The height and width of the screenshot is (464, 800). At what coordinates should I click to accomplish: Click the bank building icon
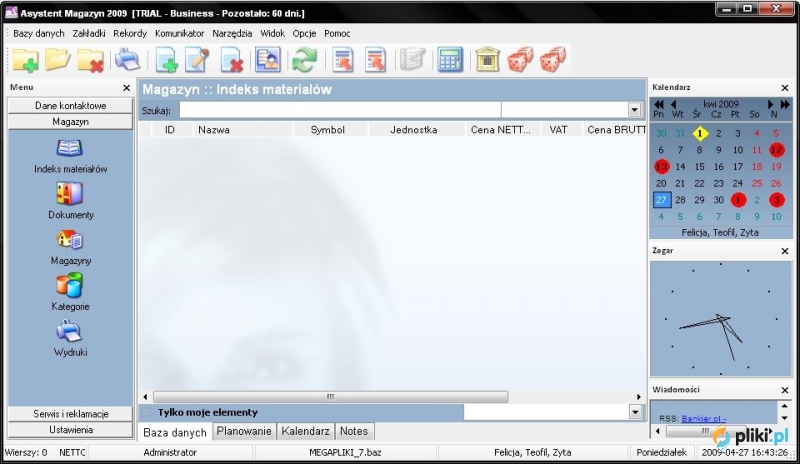click(x=487, y=60)
